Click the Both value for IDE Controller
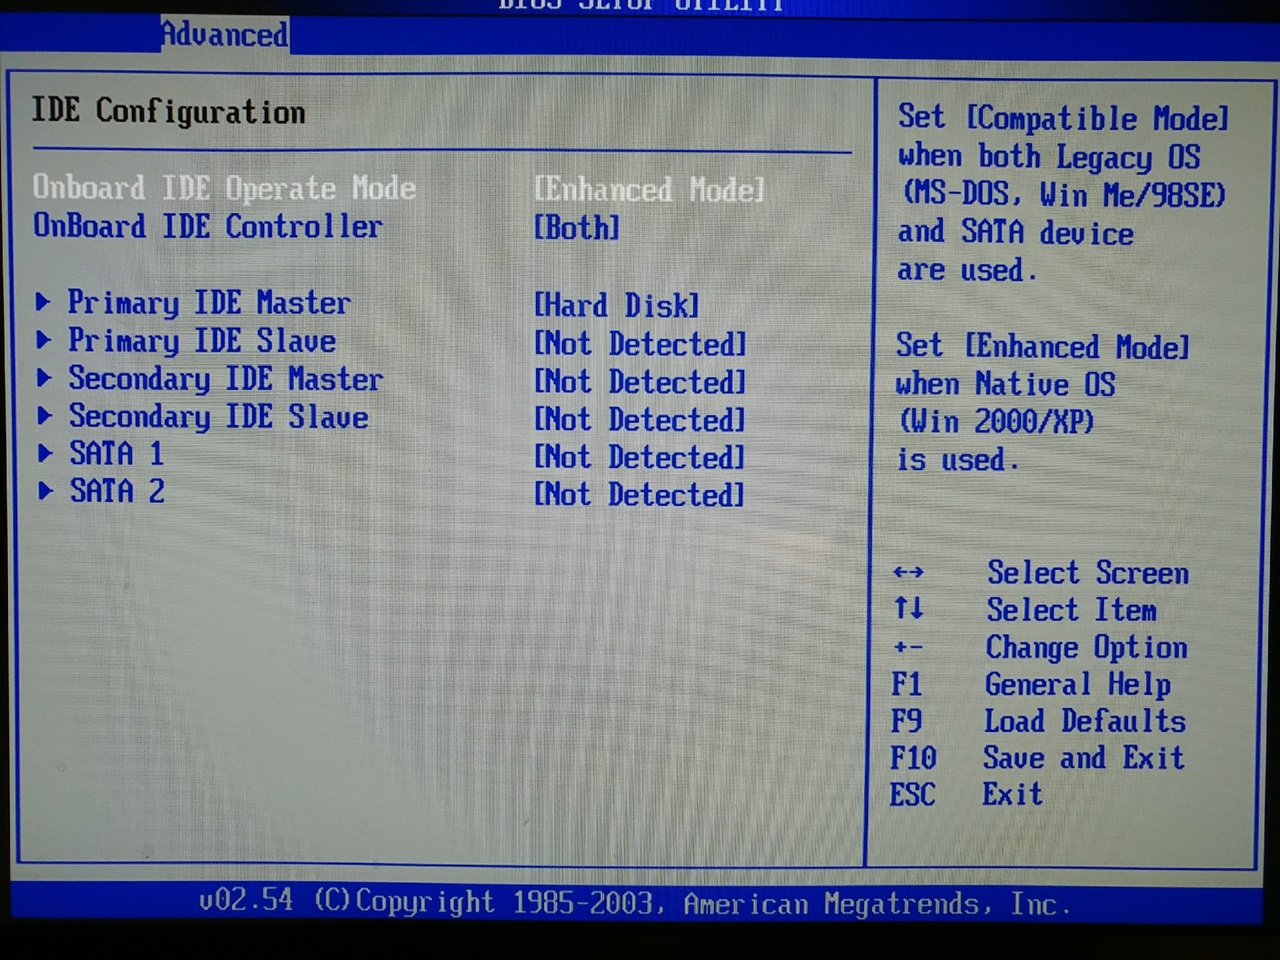 point(576,228)
